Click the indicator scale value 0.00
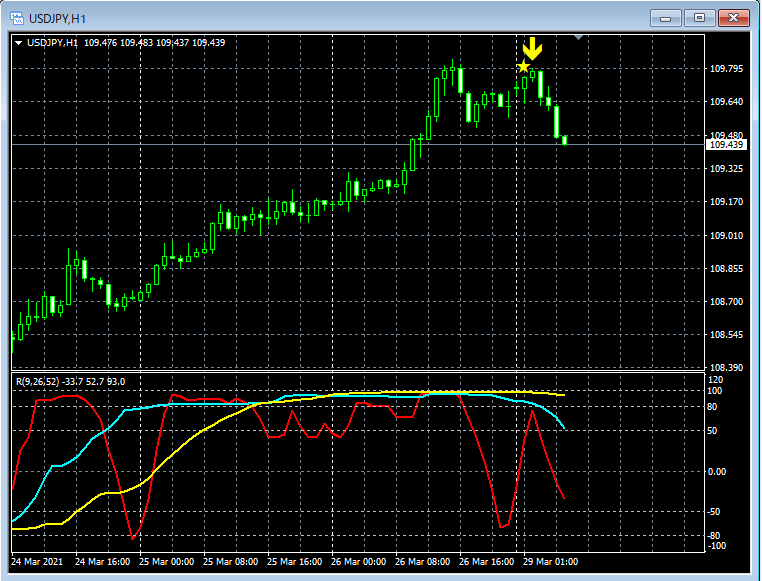The height and width of the screenshot is (581, 762). (716, 472)
